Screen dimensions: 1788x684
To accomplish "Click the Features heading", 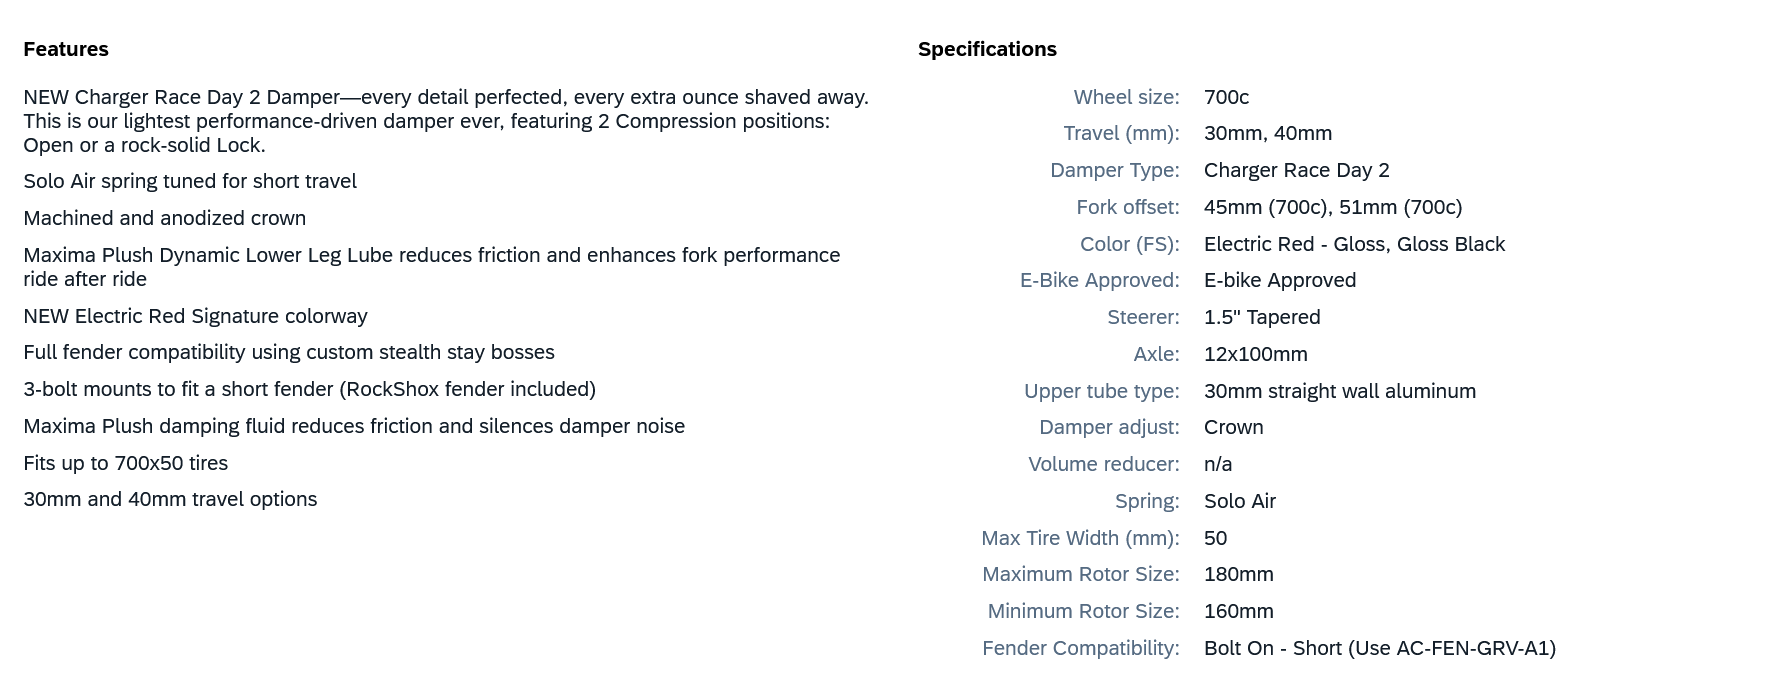I will click(66, 49).
